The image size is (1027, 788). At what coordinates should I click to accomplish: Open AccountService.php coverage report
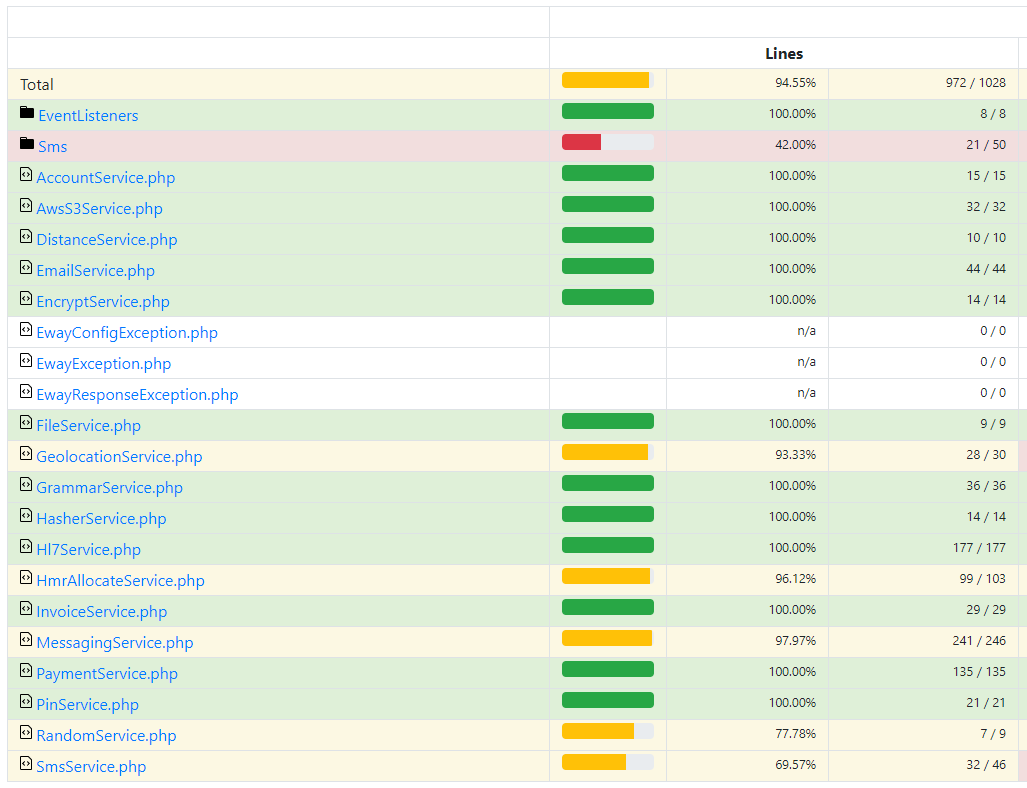click(x=105, y=178)
